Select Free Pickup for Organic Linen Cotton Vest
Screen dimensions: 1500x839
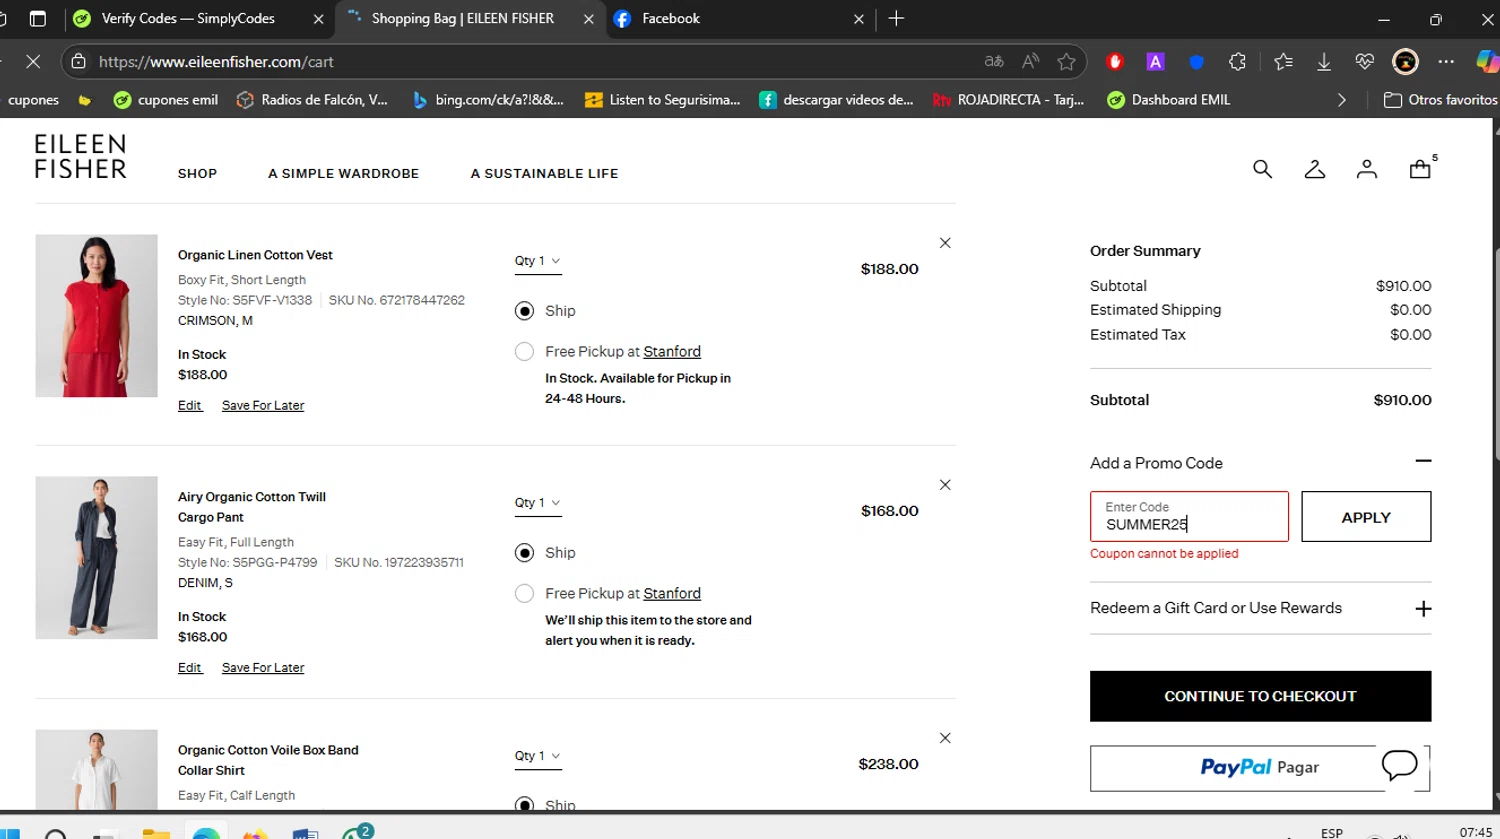524,352
